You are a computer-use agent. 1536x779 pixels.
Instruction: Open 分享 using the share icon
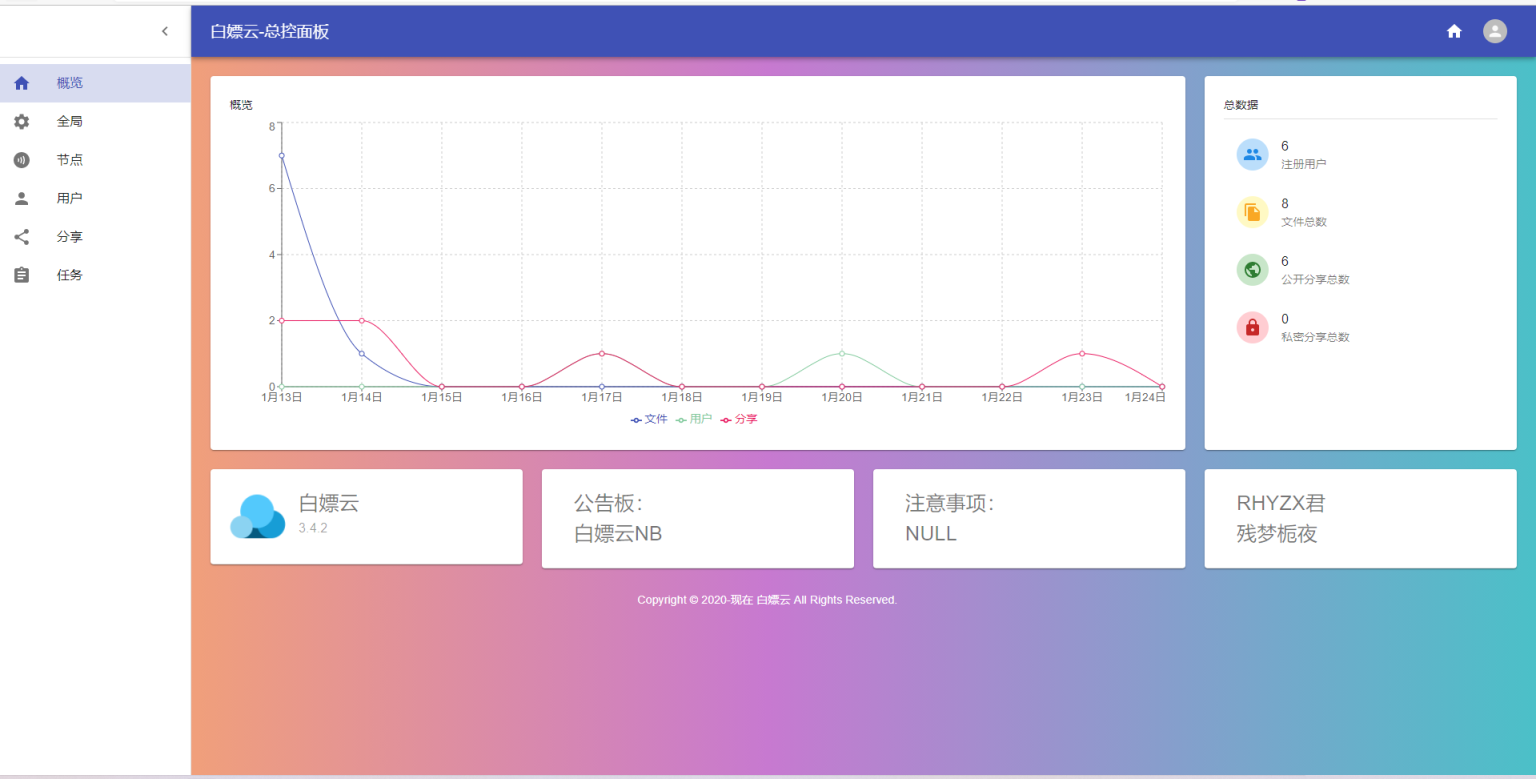21,237
